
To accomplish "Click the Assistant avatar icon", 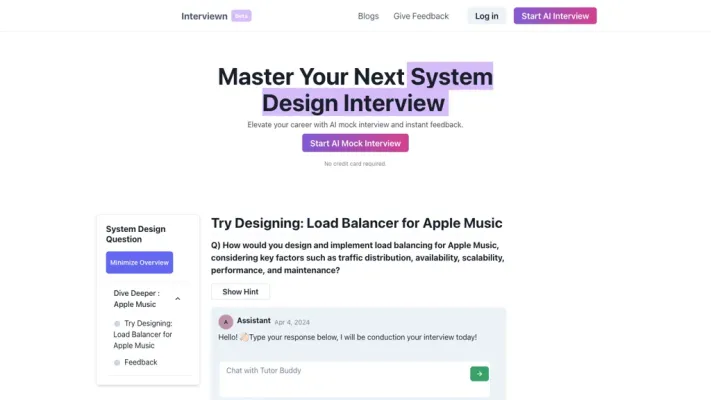I will pyautogui.click(x=226, y=322).
